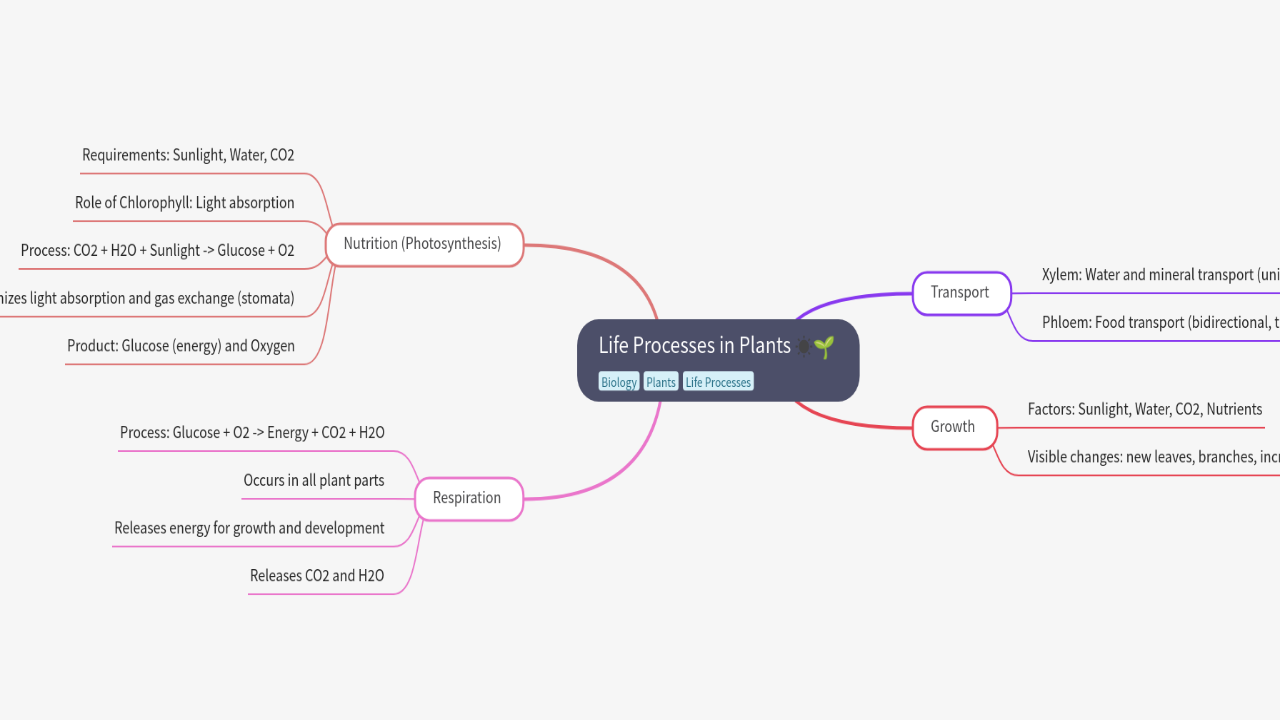Click the 'light absorption and gas exchange (stomata)' text
Image resolution: width=1280 pixels, height=720 pixels.
pos(147,298)
